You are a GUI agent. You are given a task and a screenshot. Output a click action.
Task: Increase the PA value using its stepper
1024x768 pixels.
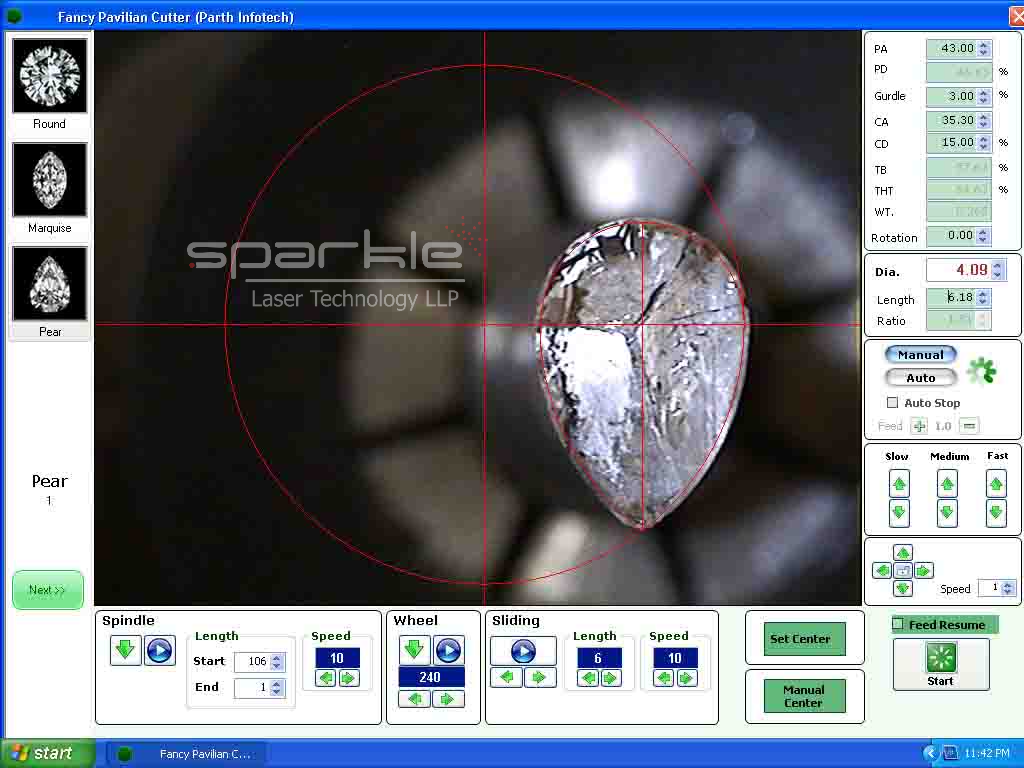tap(985, 43)
